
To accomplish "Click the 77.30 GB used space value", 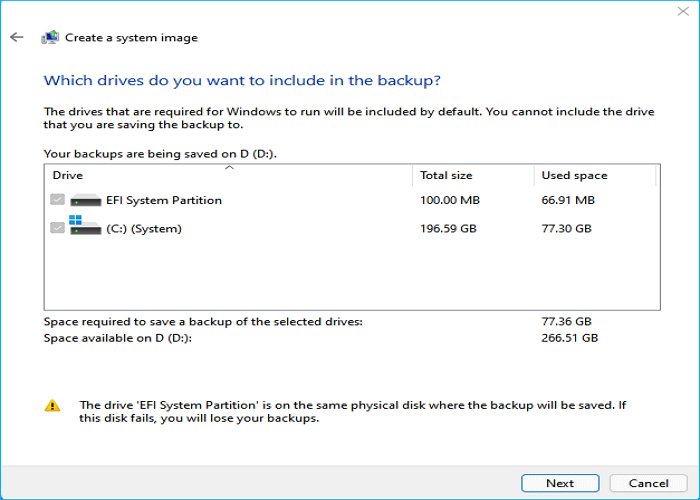I will 566,229.
